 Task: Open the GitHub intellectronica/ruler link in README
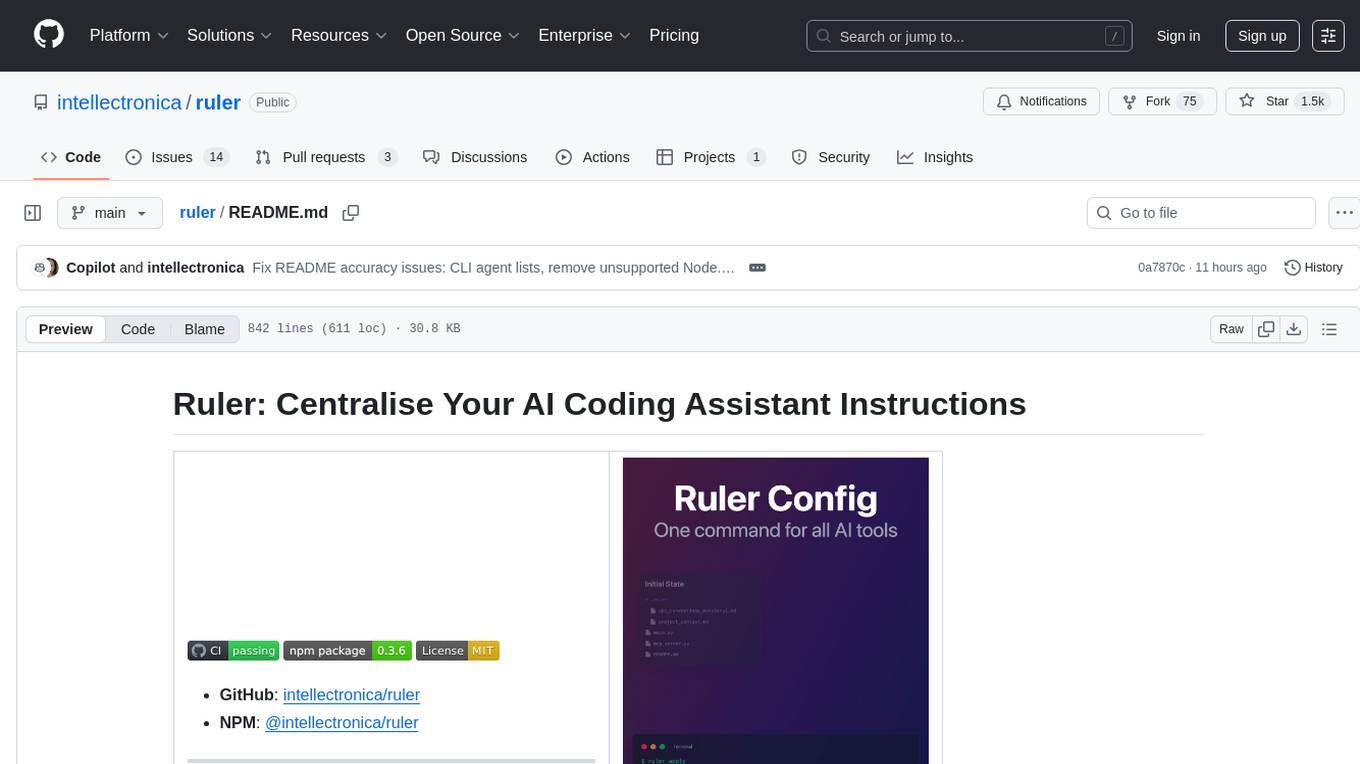click(351, 694)
